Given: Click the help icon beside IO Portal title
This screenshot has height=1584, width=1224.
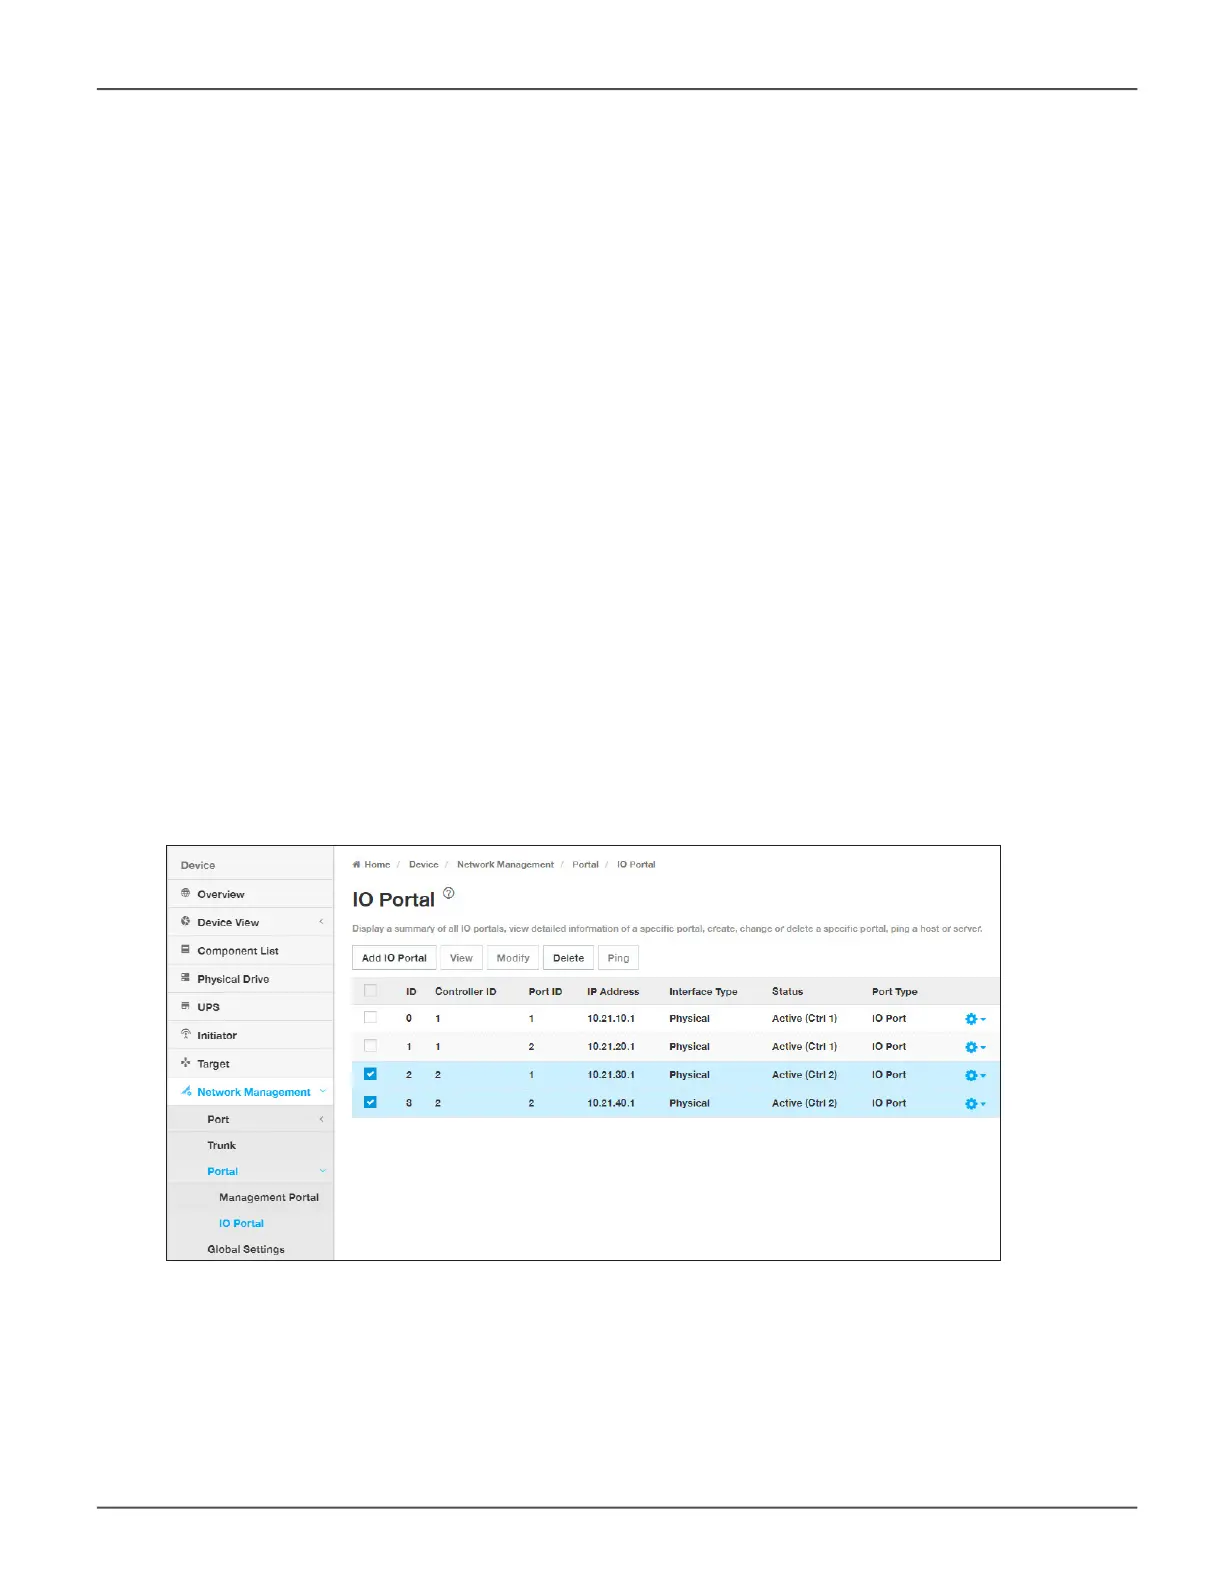Looking at the screenshot, I should tap(448, 893).
